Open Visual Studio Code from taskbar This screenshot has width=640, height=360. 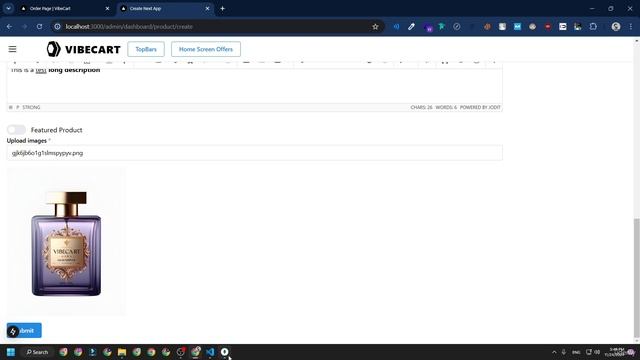coord(210,352)
